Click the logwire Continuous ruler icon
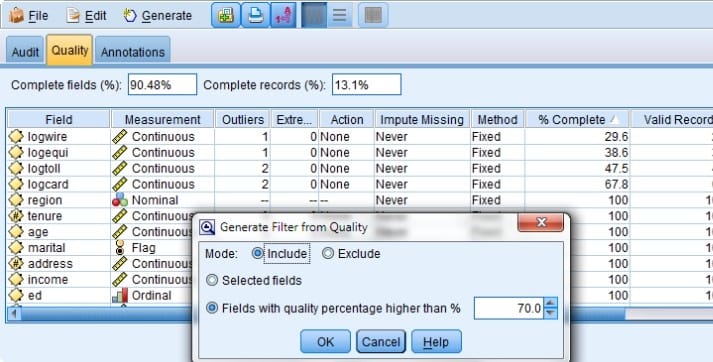 pos(120,136)
